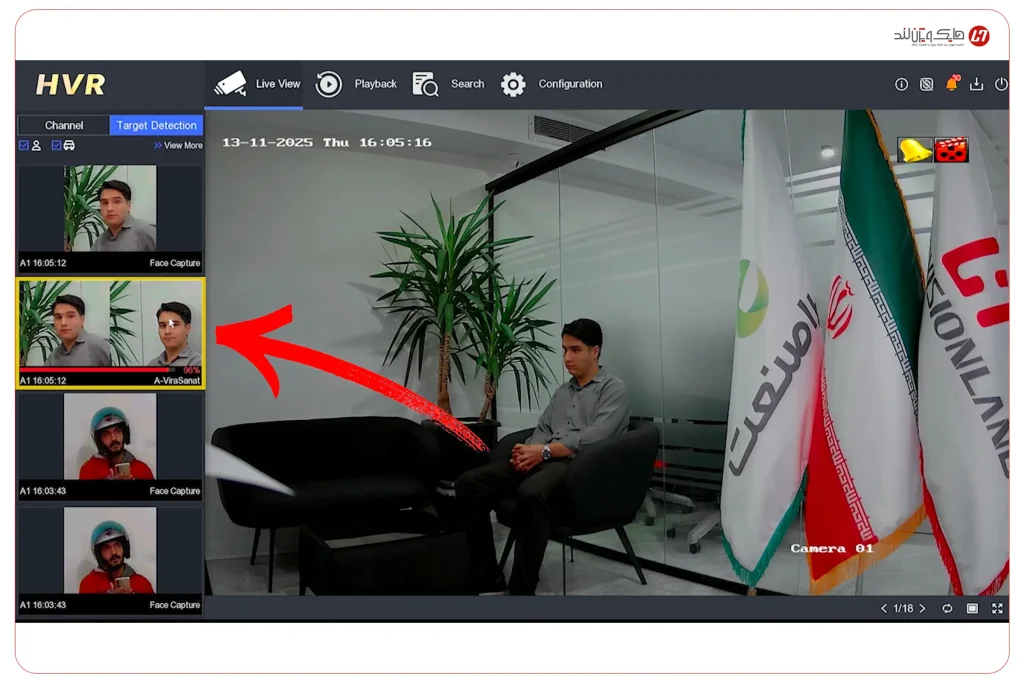1024x683 pixels.
Task: Enable the person detection checkbox
Action: tap(23, 145)
